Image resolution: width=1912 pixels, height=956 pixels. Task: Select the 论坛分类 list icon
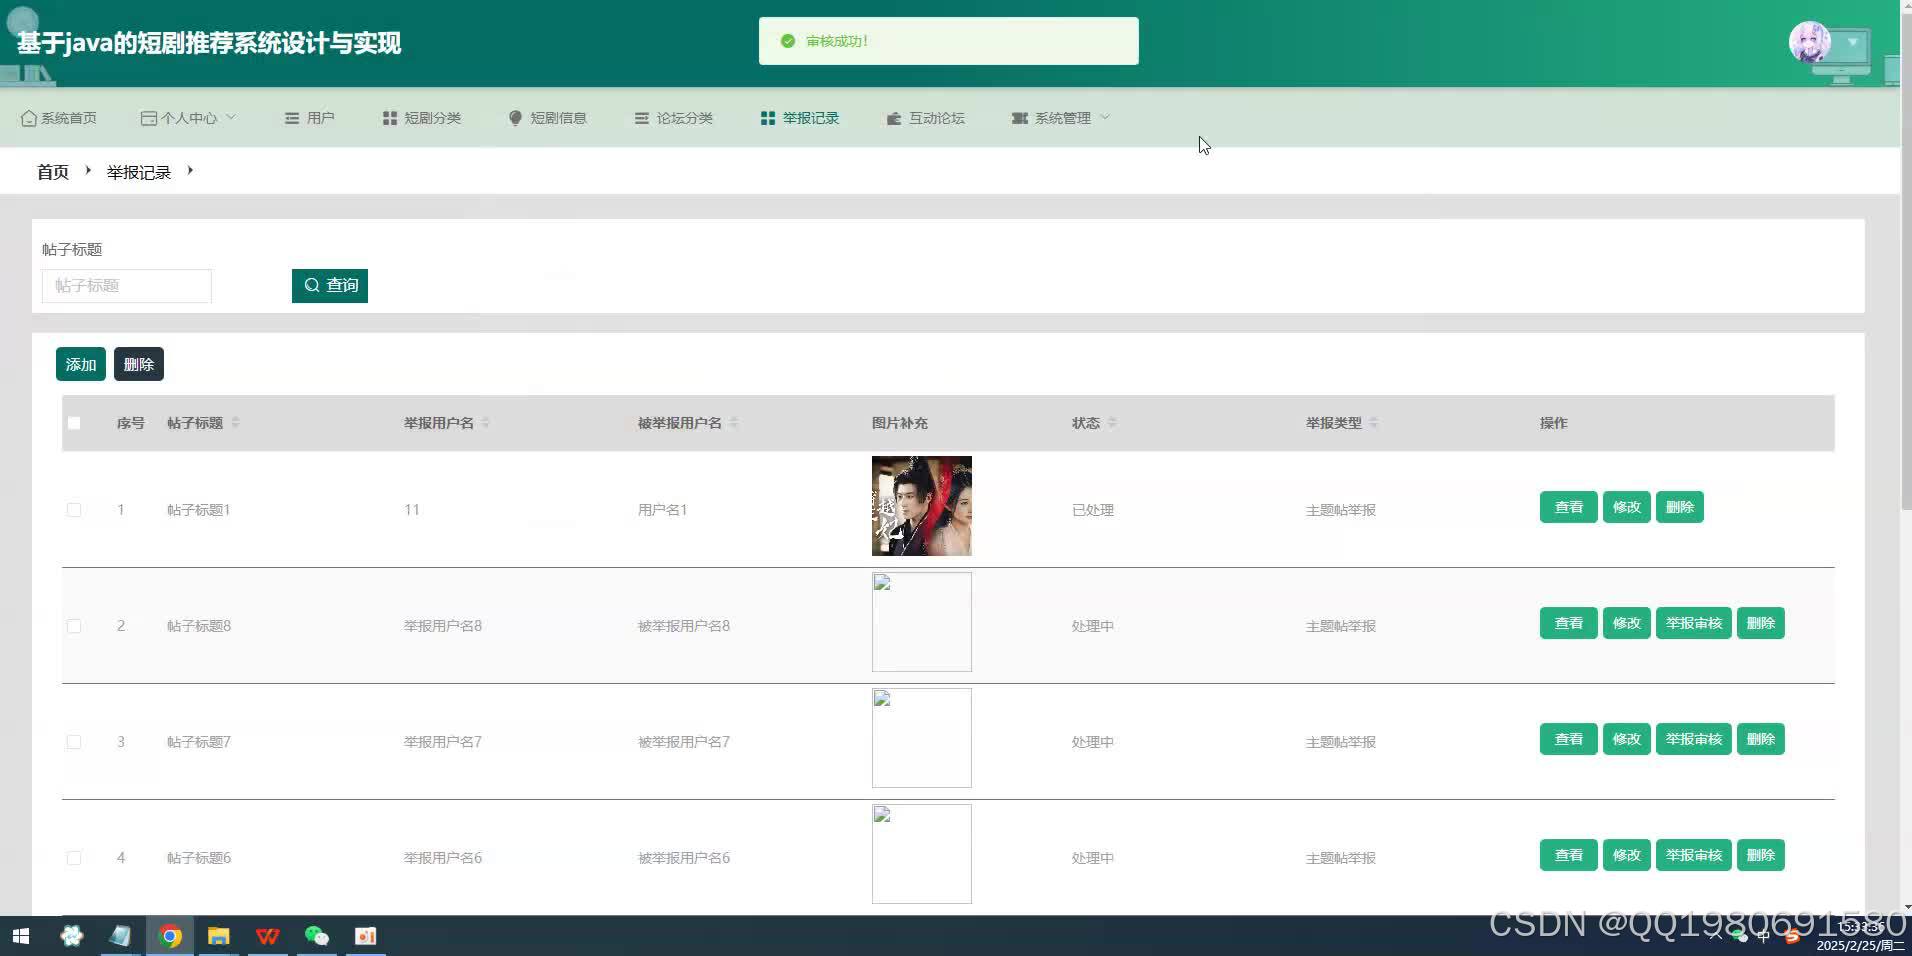[x=641, y=117]
